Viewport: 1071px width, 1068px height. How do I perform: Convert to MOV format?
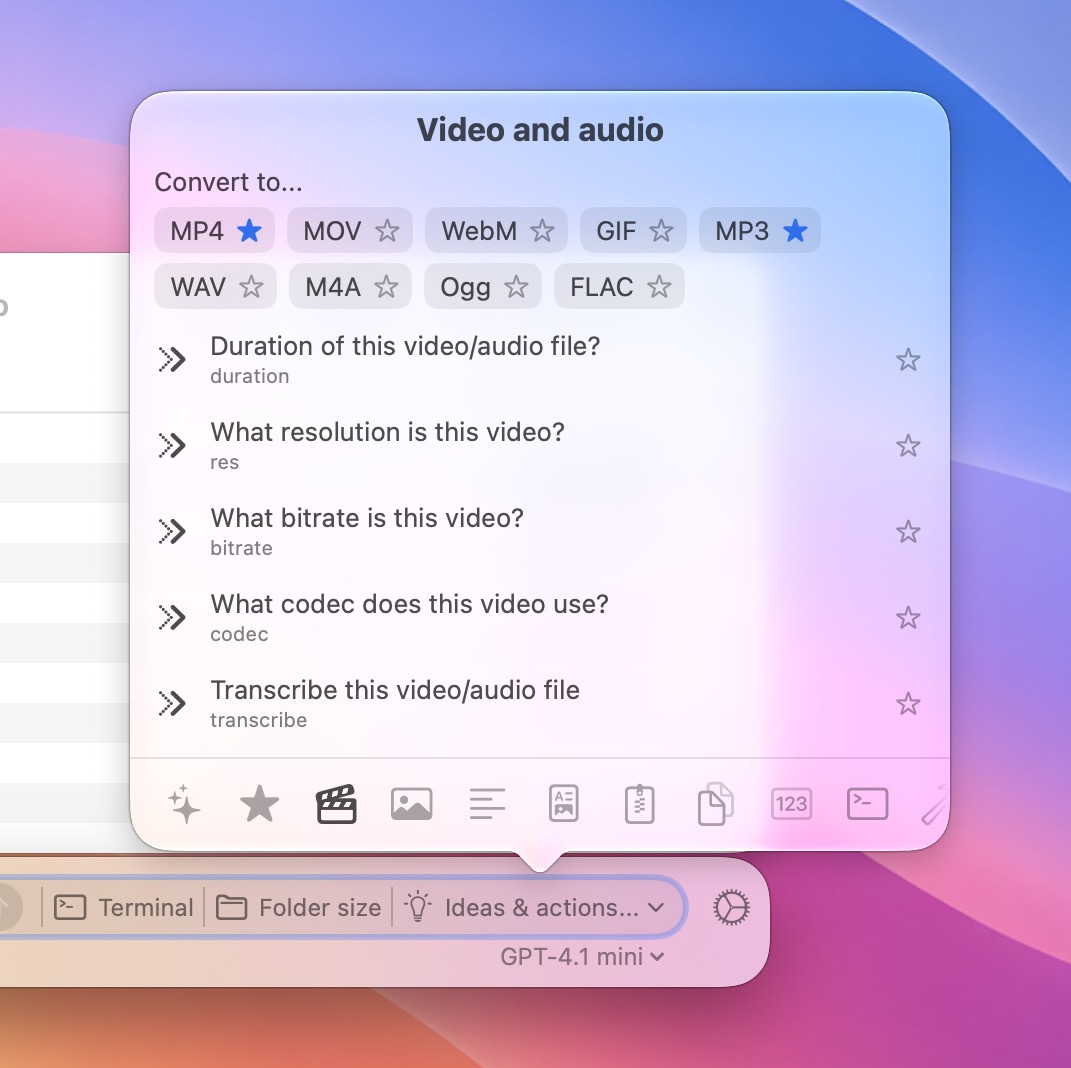tap(332, 231)
